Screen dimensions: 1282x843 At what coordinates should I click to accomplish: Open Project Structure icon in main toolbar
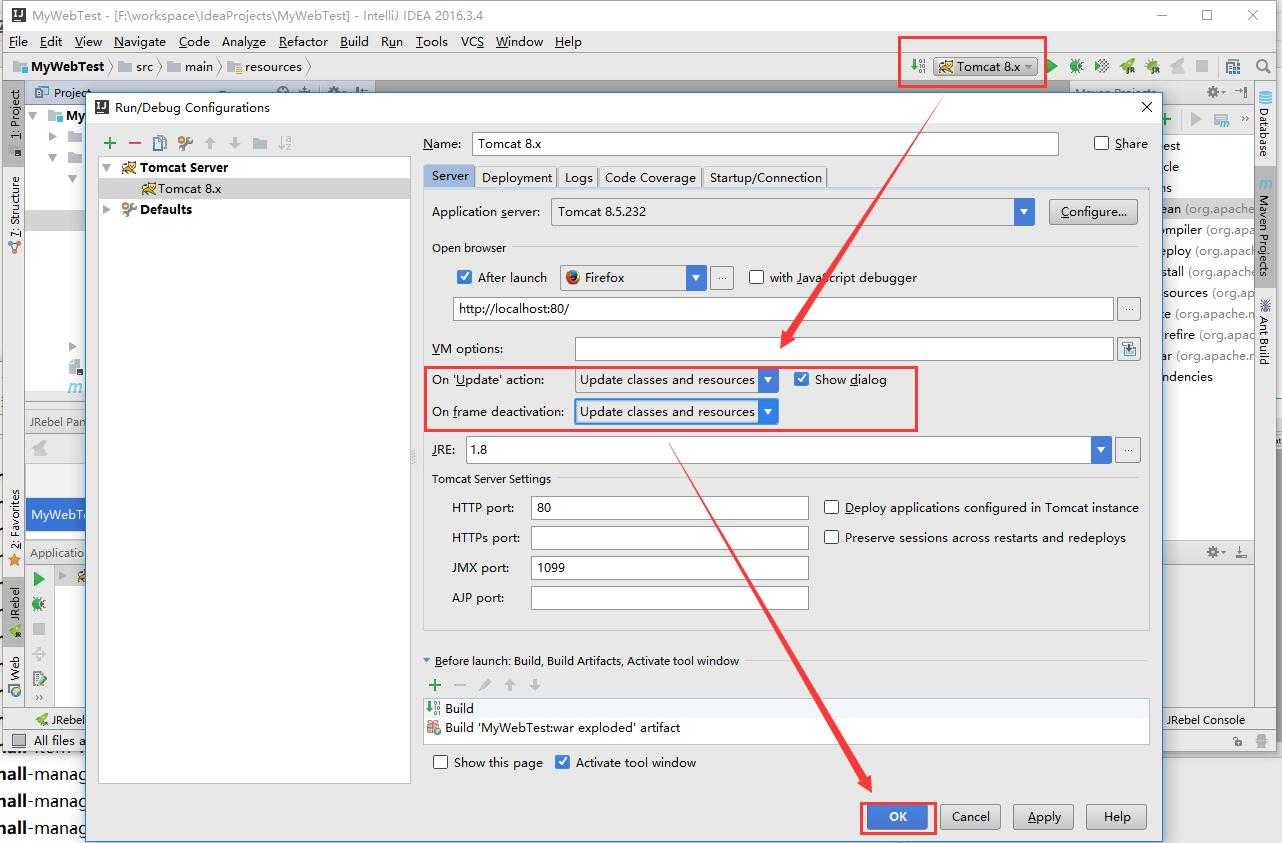click(1233, 66)
